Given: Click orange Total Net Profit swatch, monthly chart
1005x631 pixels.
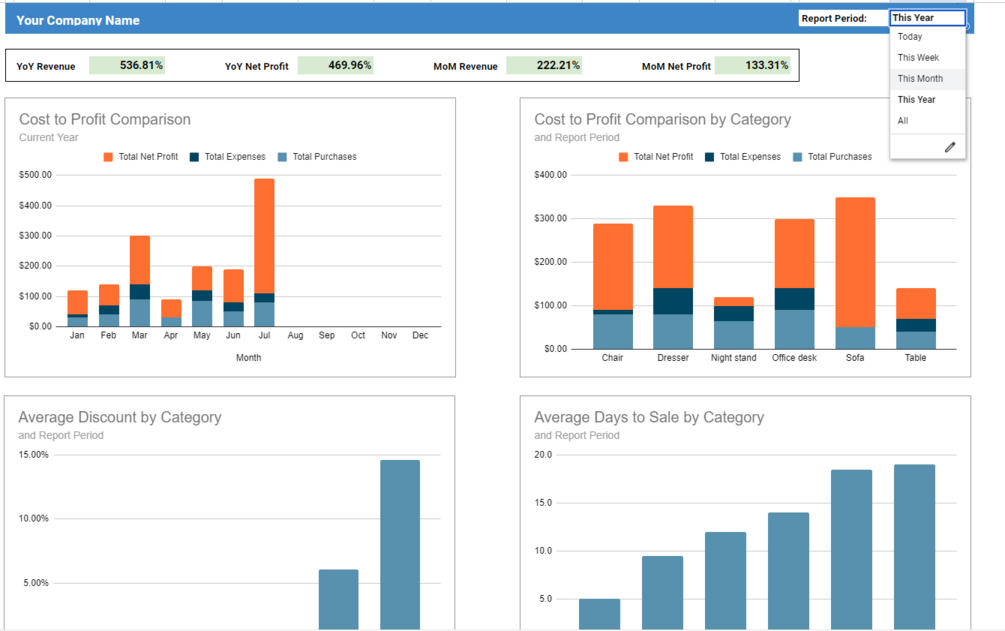Looking at the screenshot, I should (x=108, y=157).
